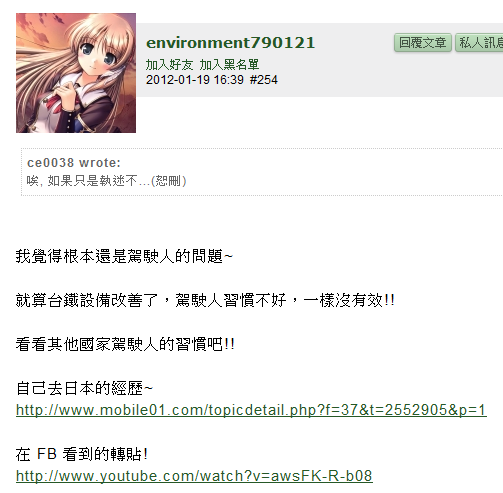Click the (恕刪) marker in the quote
The height and width of the screenshot is (493, 503).
(x=169, y=181)
